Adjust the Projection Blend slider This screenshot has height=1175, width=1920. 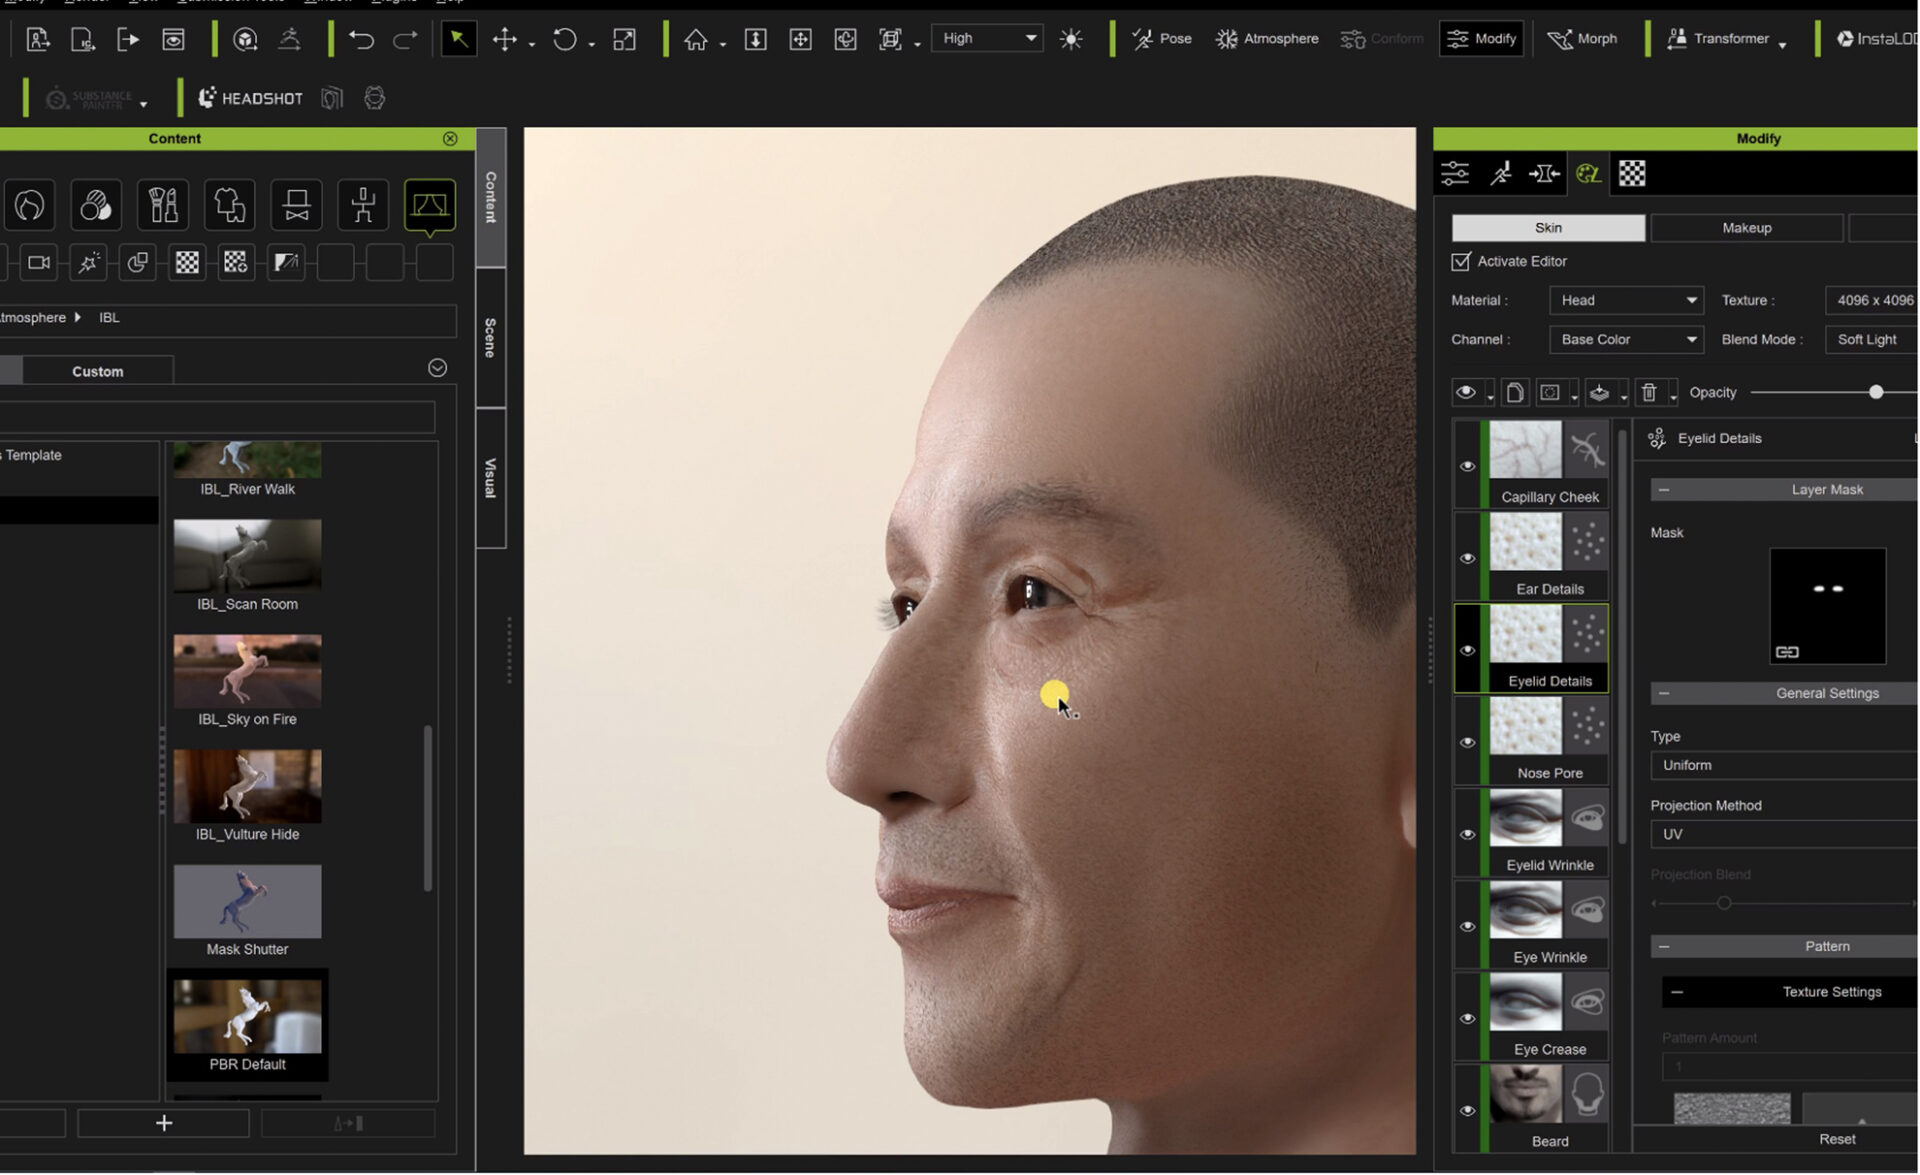point(1723,903)
